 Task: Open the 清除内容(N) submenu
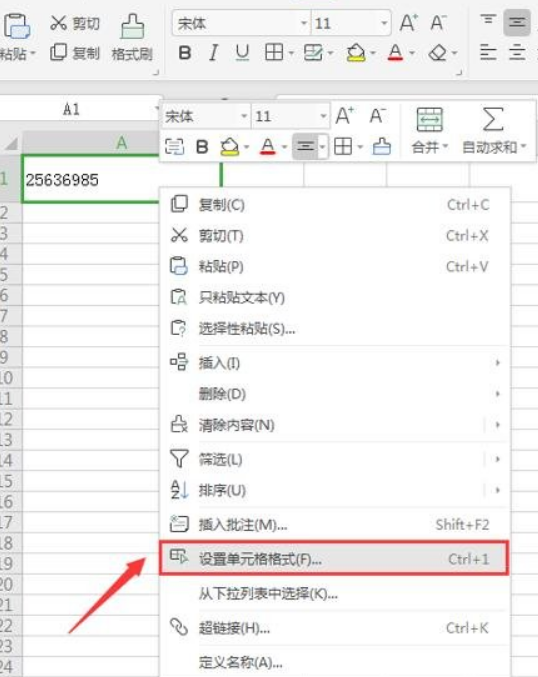335,425
